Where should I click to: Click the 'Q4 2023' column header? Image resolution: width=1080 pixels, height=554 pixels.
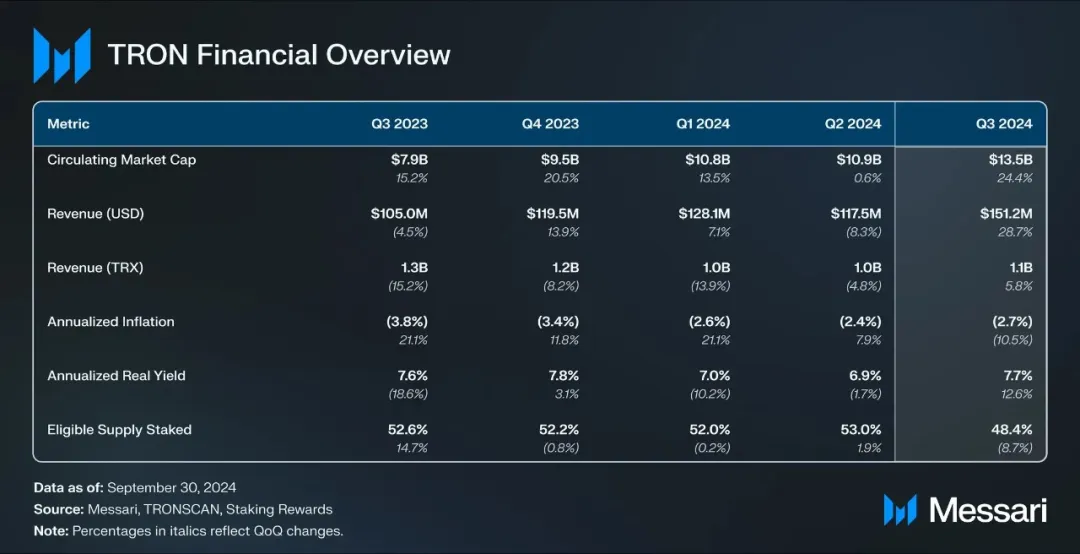550,124
